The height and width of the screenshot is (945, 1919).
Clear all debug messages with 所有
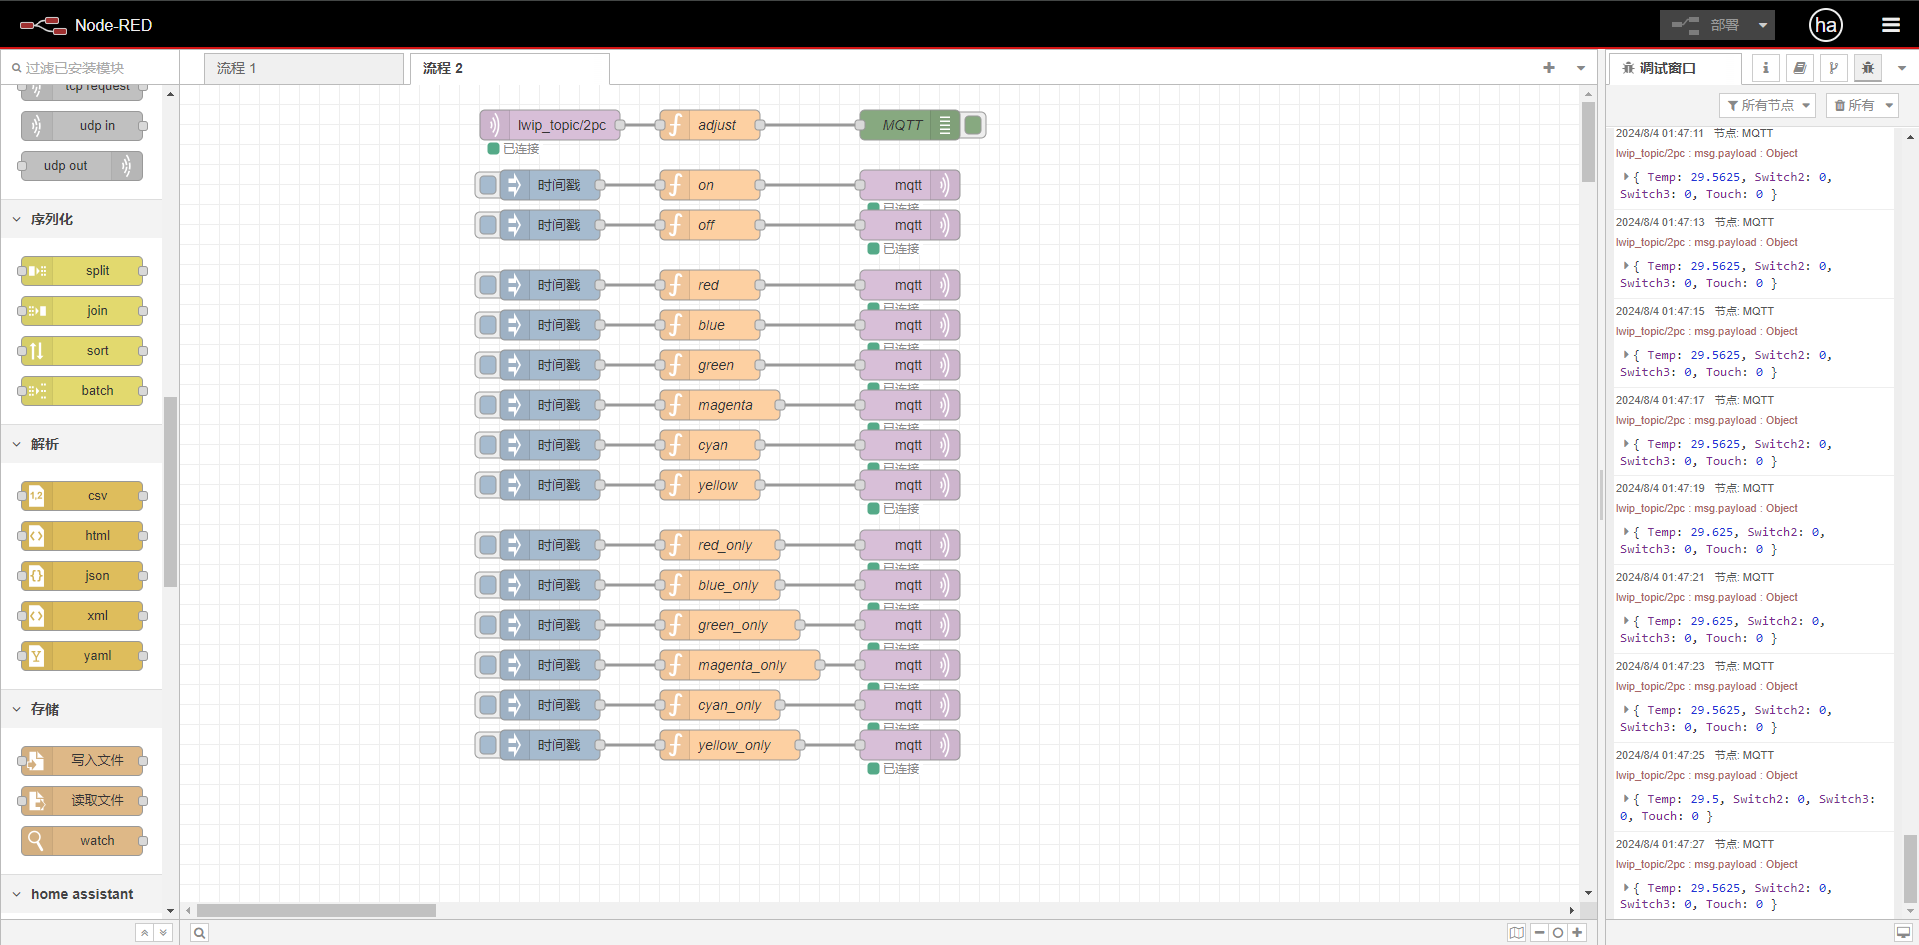pos(1853,105)
